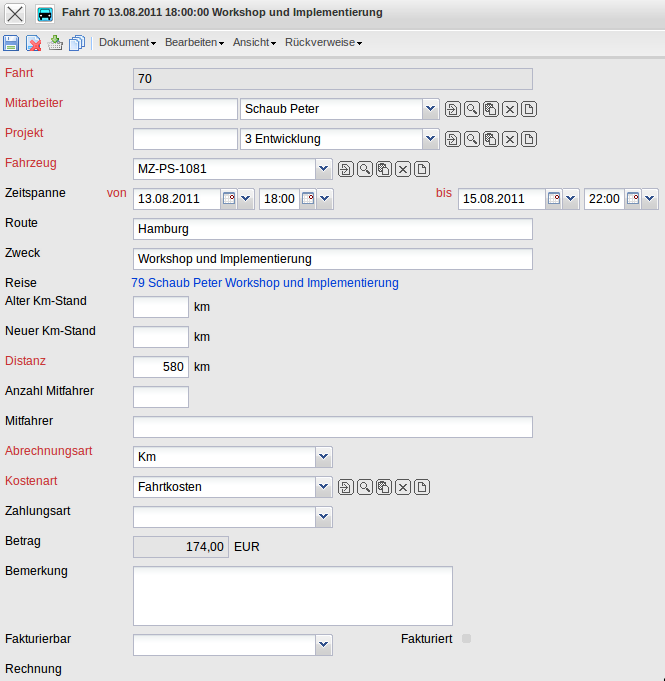665x681 pixels.
Task: Follow the Reise link 79 Schaub Peter
Action: pyautogui.click(x=265, y=283)
